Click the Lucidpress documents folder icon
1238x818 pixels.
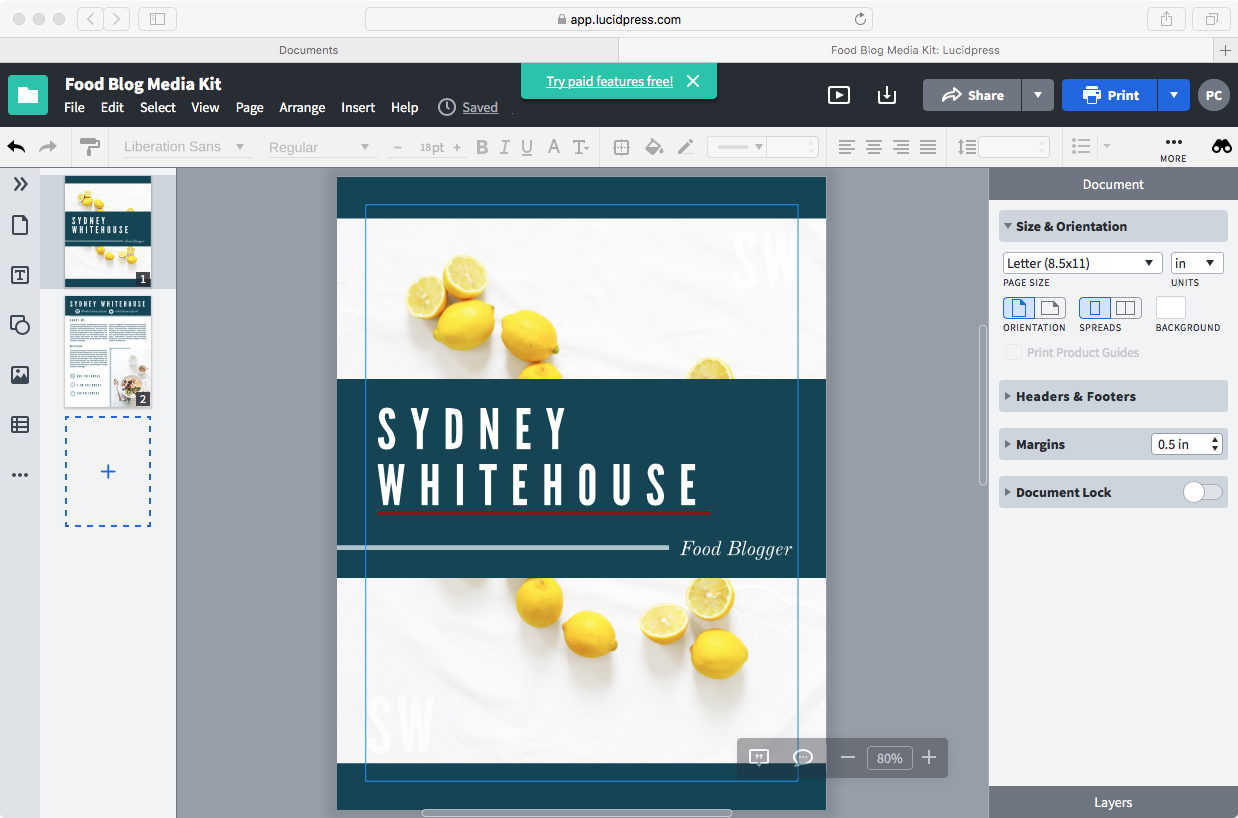pos(28,95)
